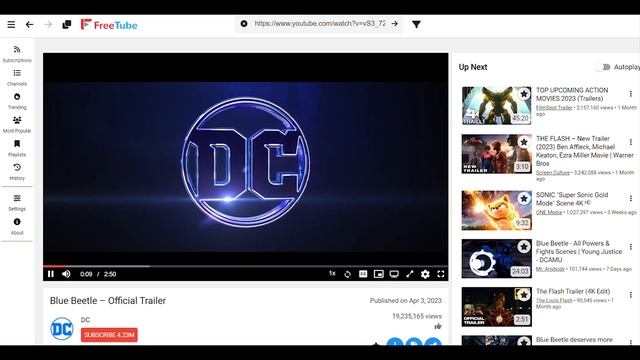Toggle theater mode in the player
The image size is (640, 360).
coord(394,274)
